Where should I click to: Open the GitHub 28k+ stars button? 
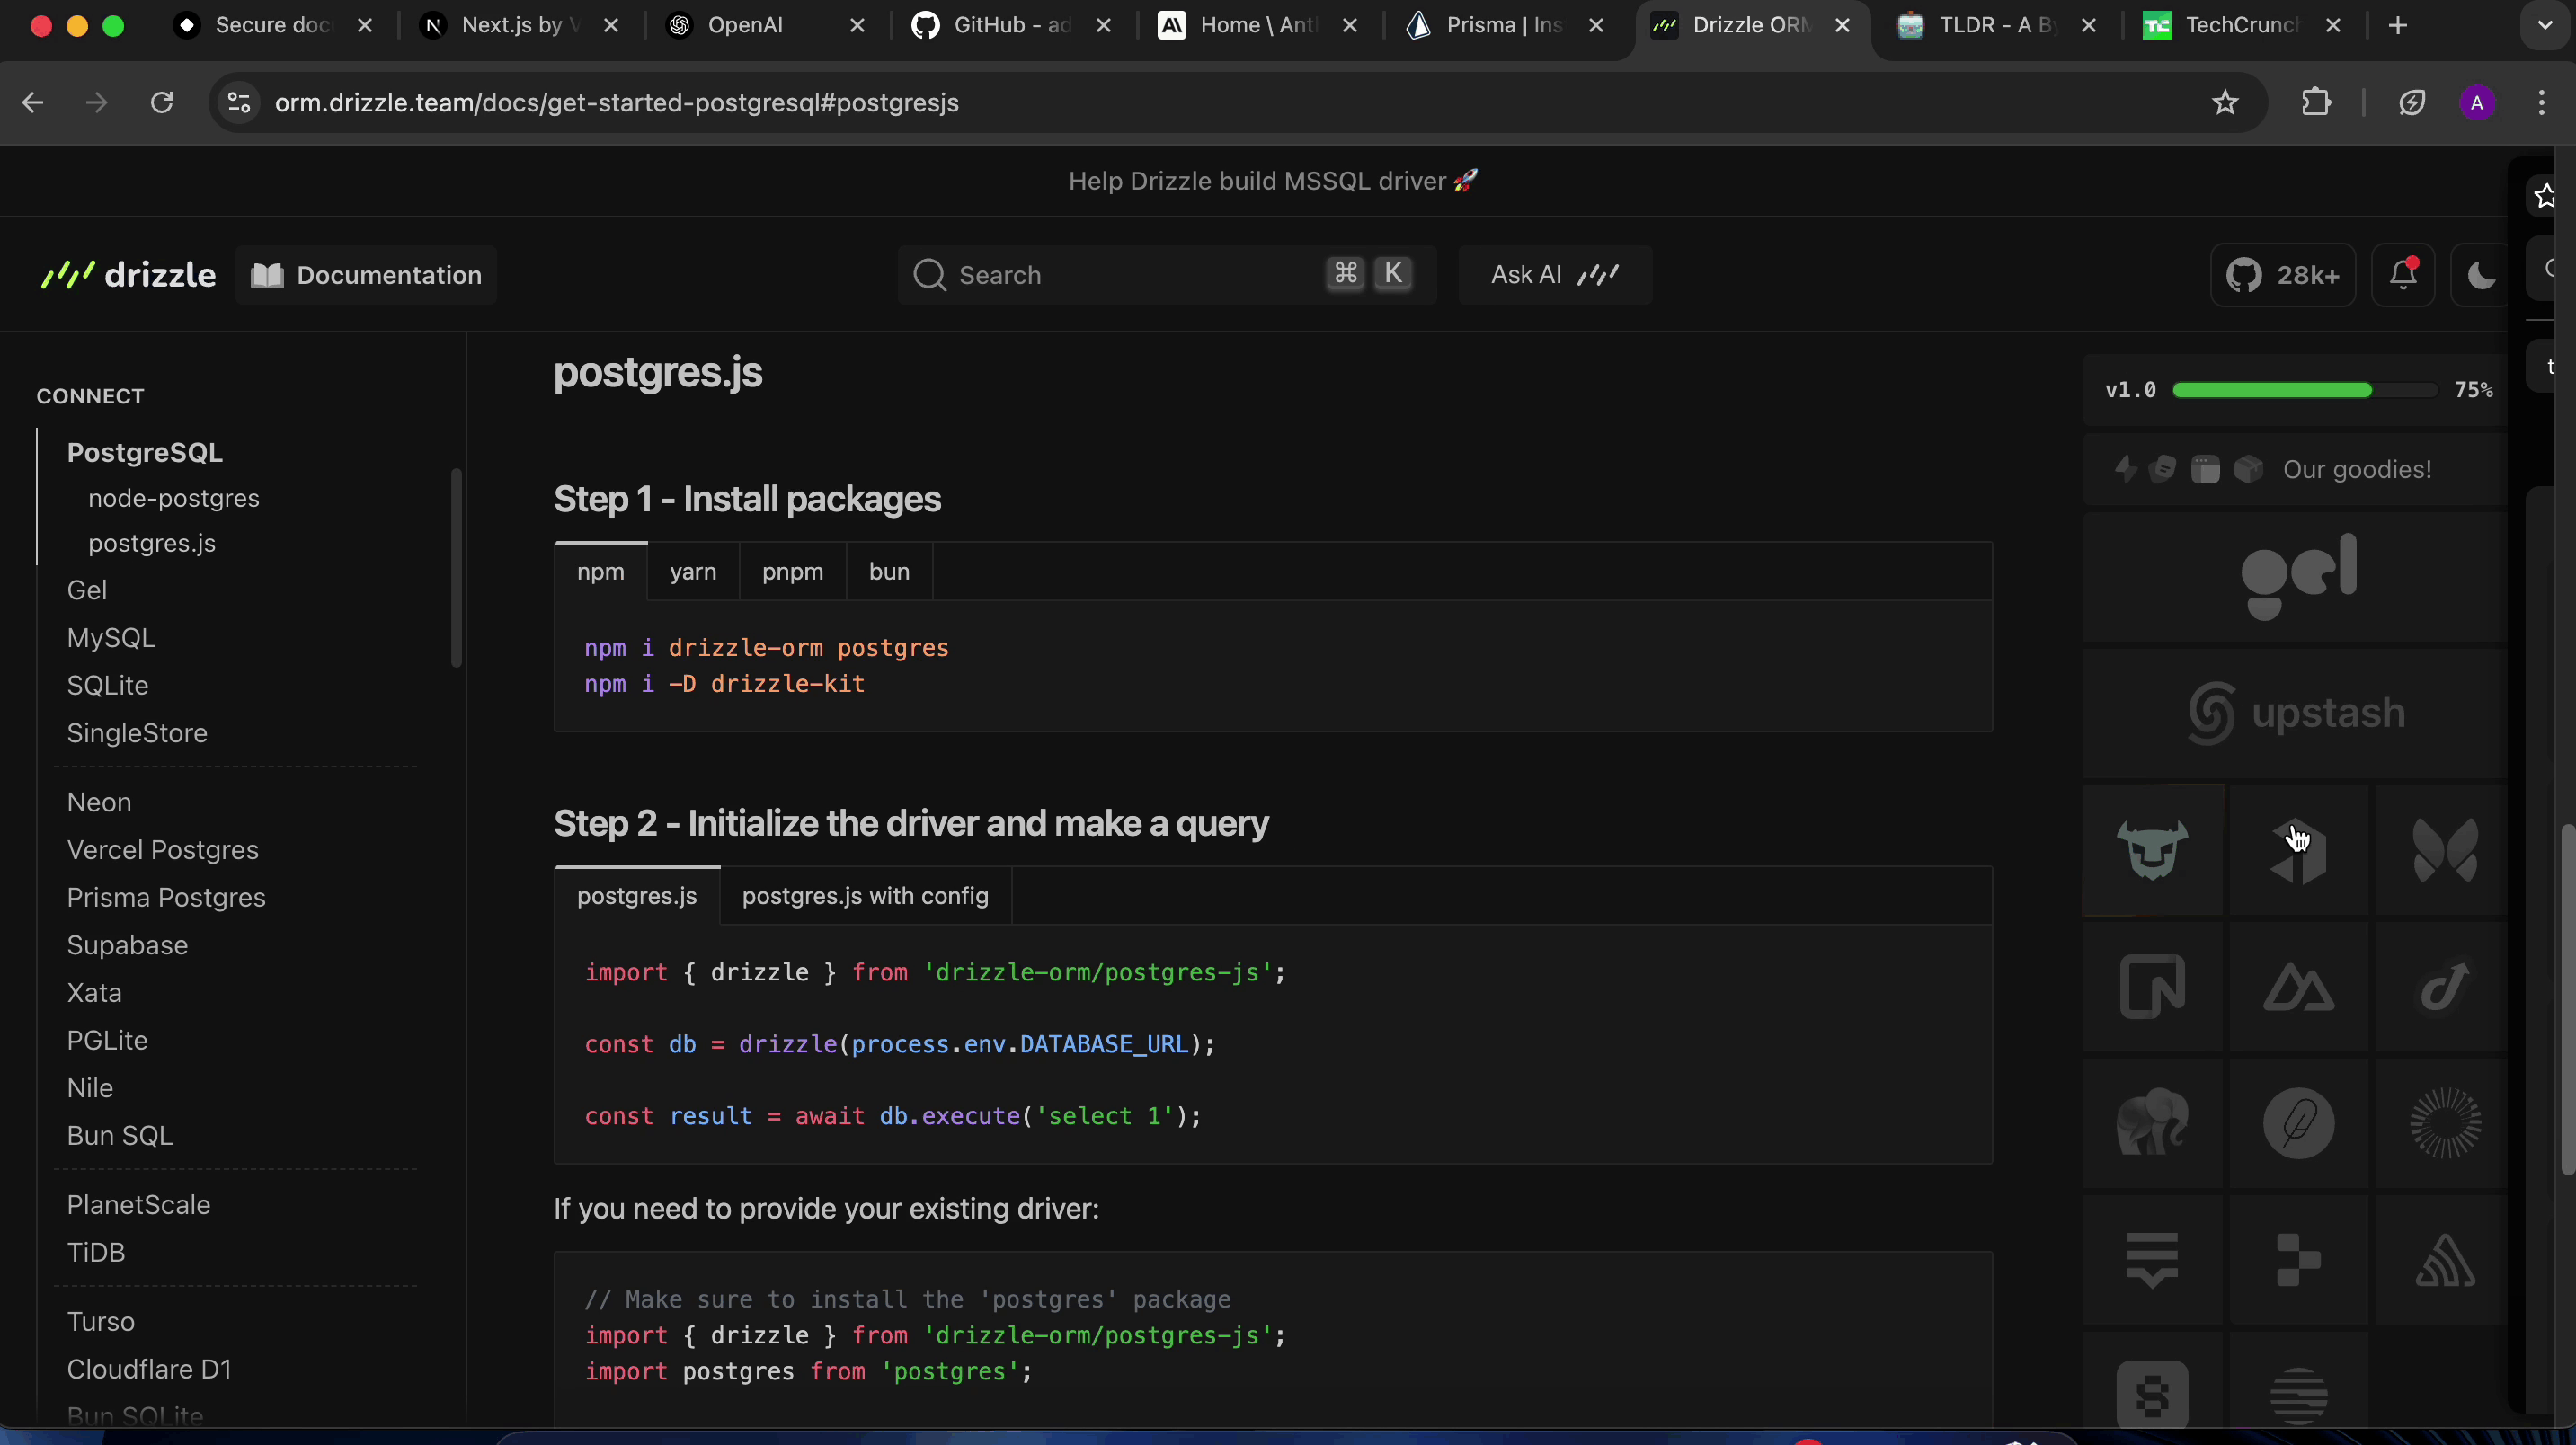pyautogui.click(x=2283, y=275)
